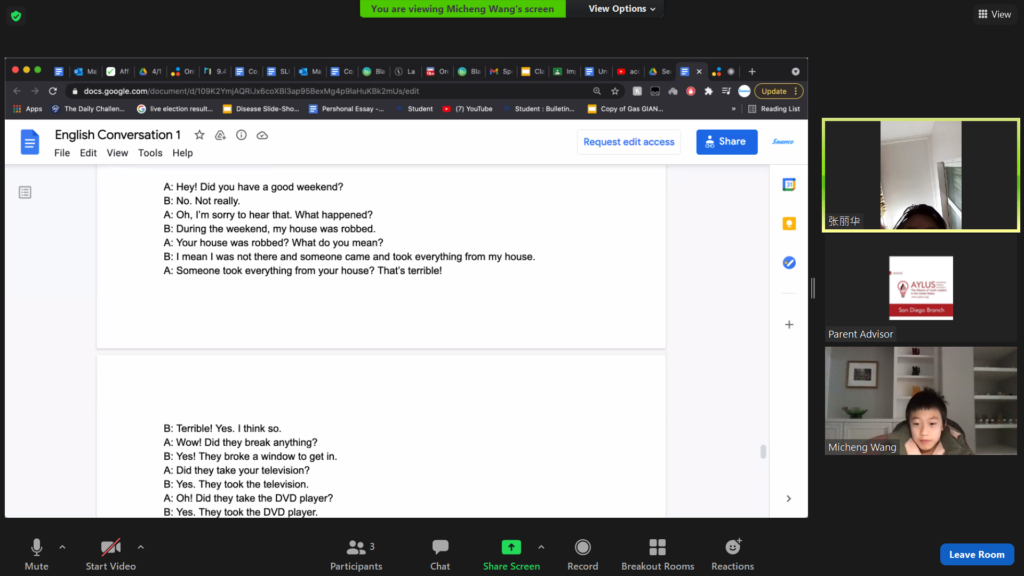
Task: Open document info icon beside title
Action: 241,135
